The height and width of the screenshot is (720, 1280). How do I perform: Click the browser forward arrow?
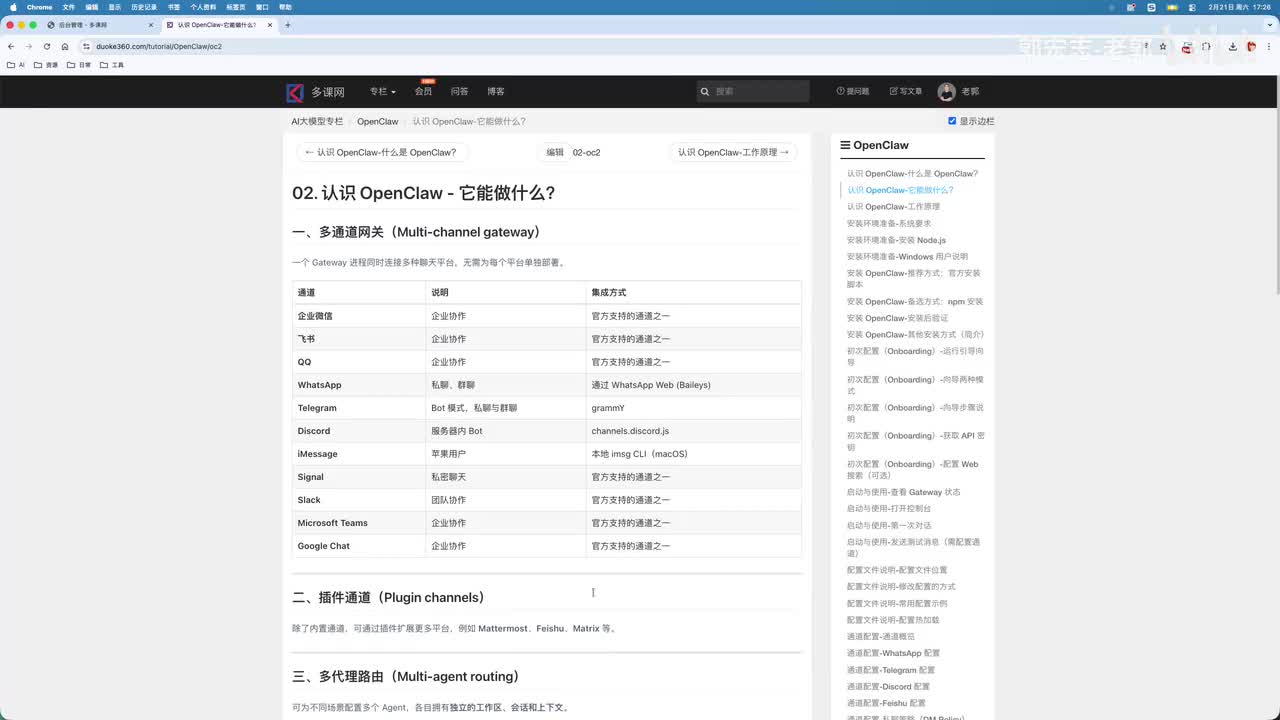[29, 46]
